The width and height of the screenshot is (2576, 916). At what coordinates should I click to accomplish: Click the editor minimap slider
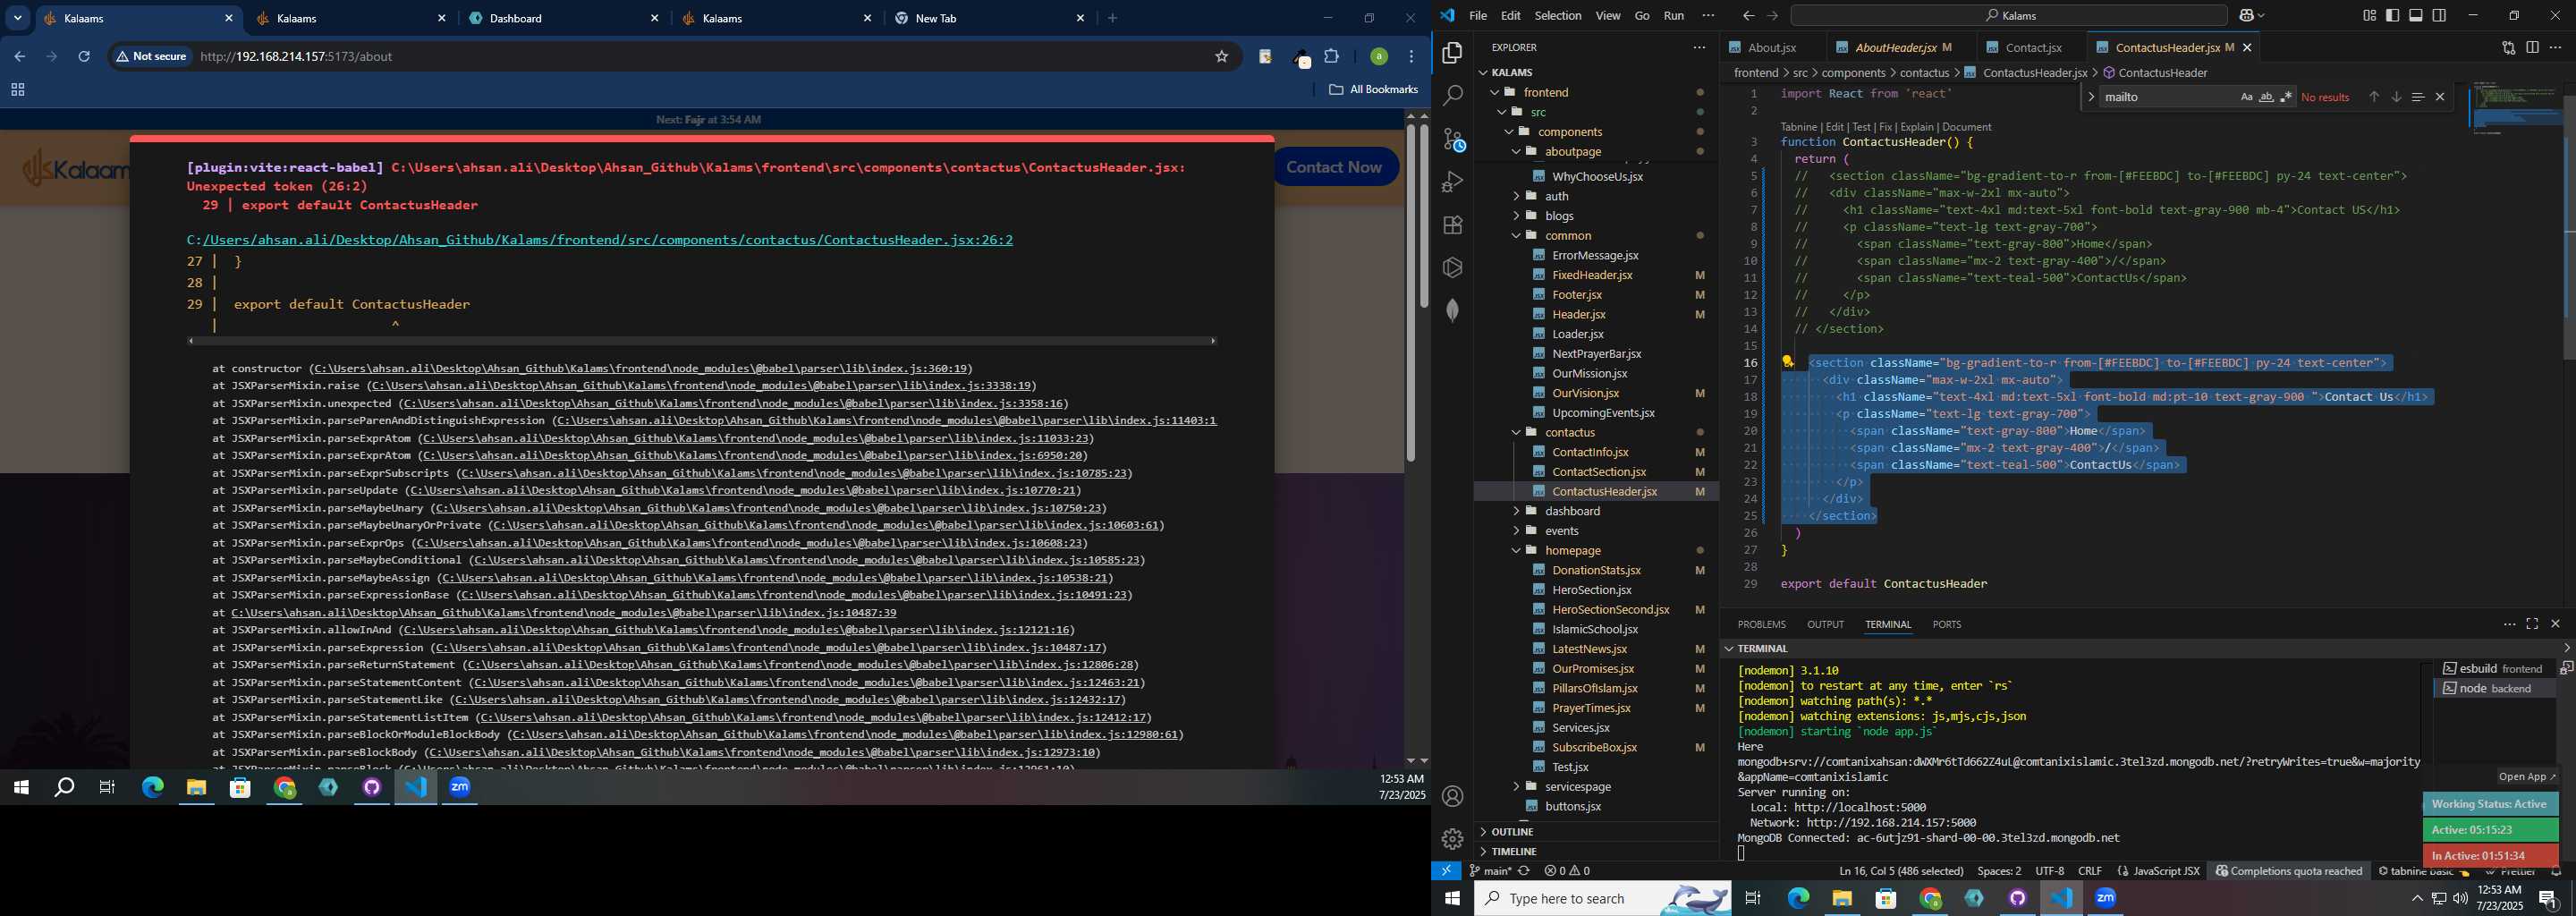2518,108
